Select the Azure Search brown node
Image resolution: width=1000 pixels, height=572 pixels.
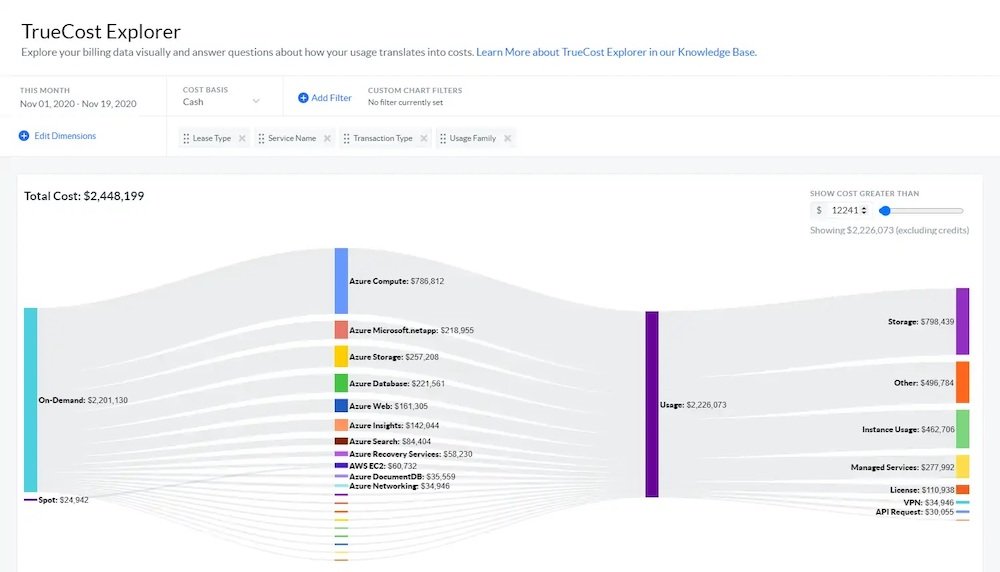point(341,441)
